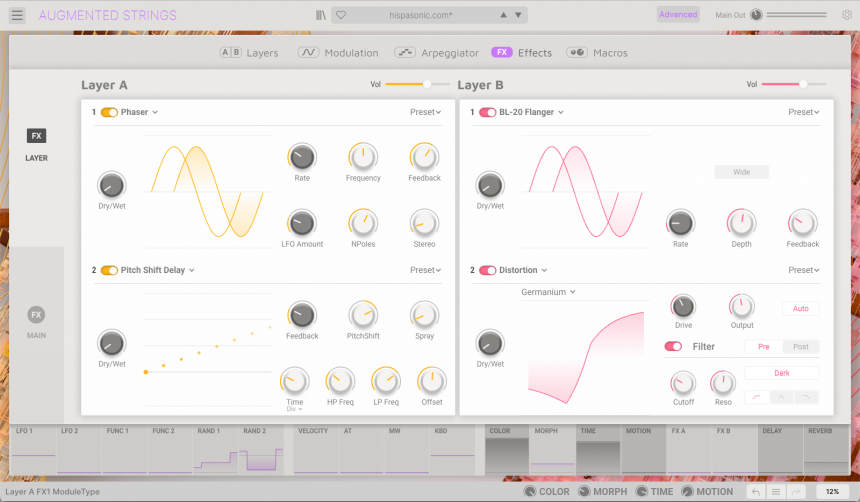The image size is (860, 502).
Task: Toggle the Distortion effect power switch
Action: coord(488,270)
